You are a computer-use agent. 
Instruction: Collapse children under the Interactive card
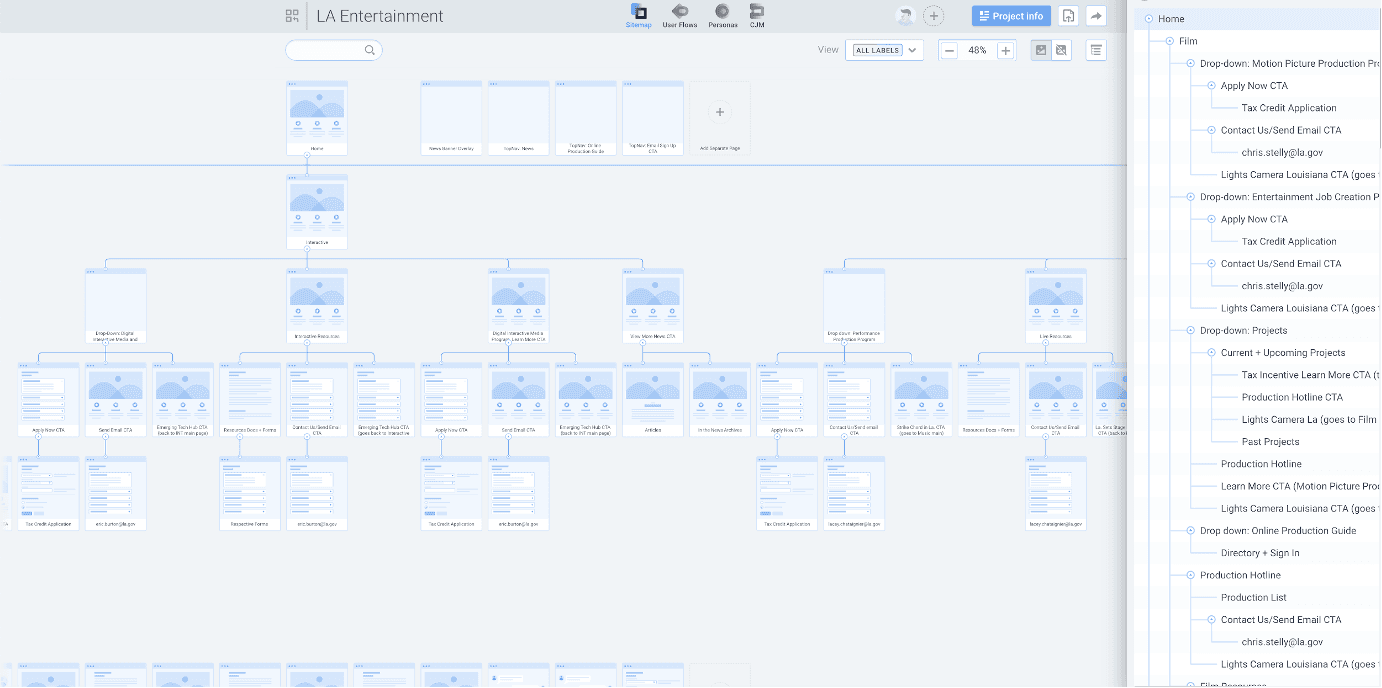(307, 248)
